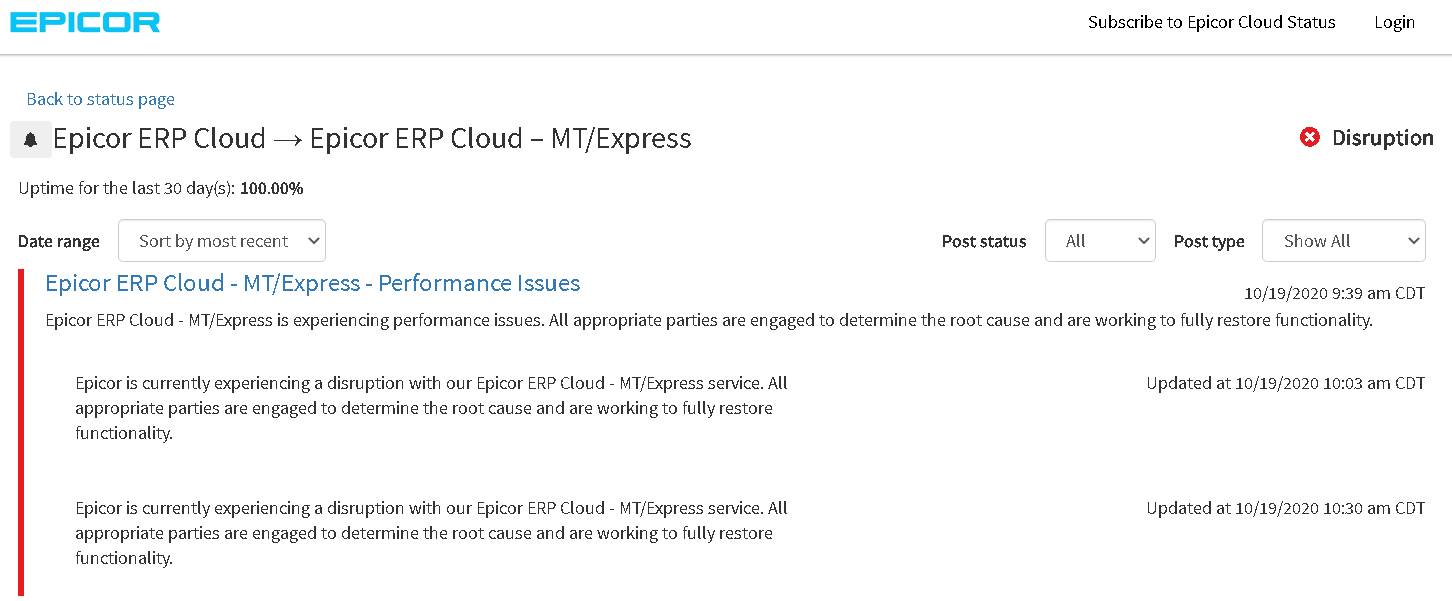1452x601 pixels.
Task: Open the Post status dropdown
Action: click(1100, 241)
